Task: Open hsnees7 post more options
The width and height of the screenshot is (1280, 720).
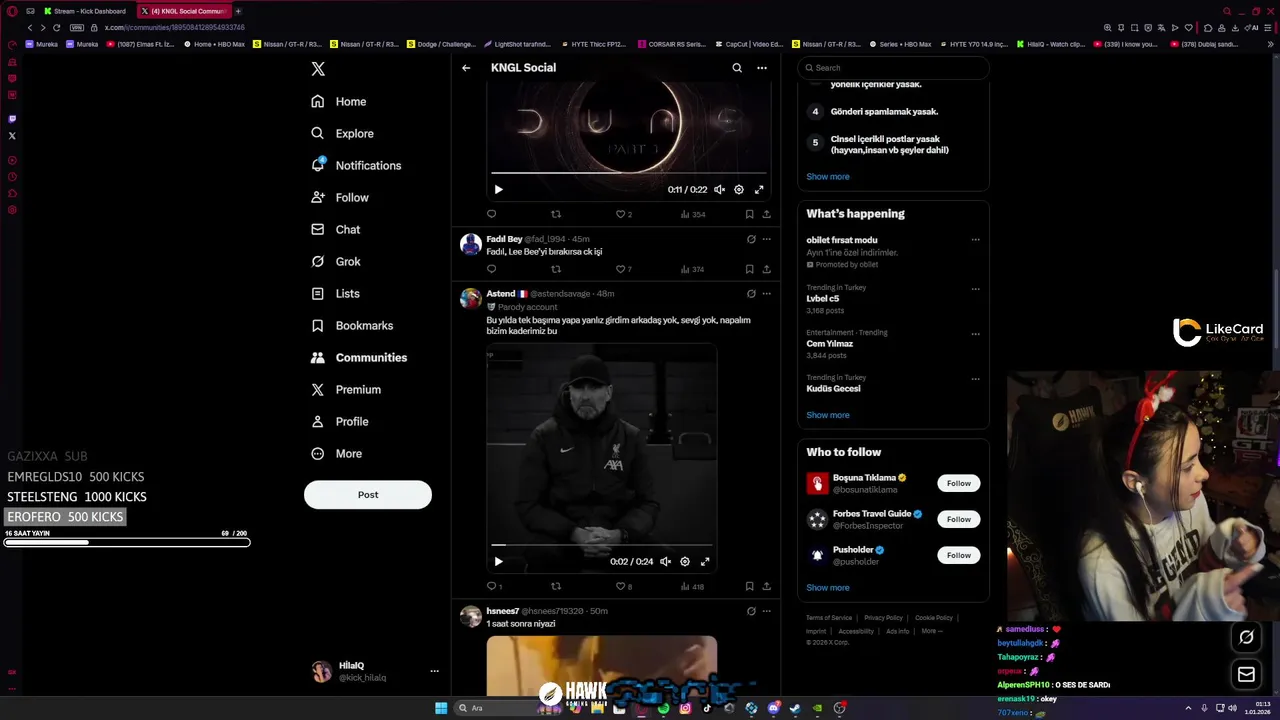Action: coord(767,611)
